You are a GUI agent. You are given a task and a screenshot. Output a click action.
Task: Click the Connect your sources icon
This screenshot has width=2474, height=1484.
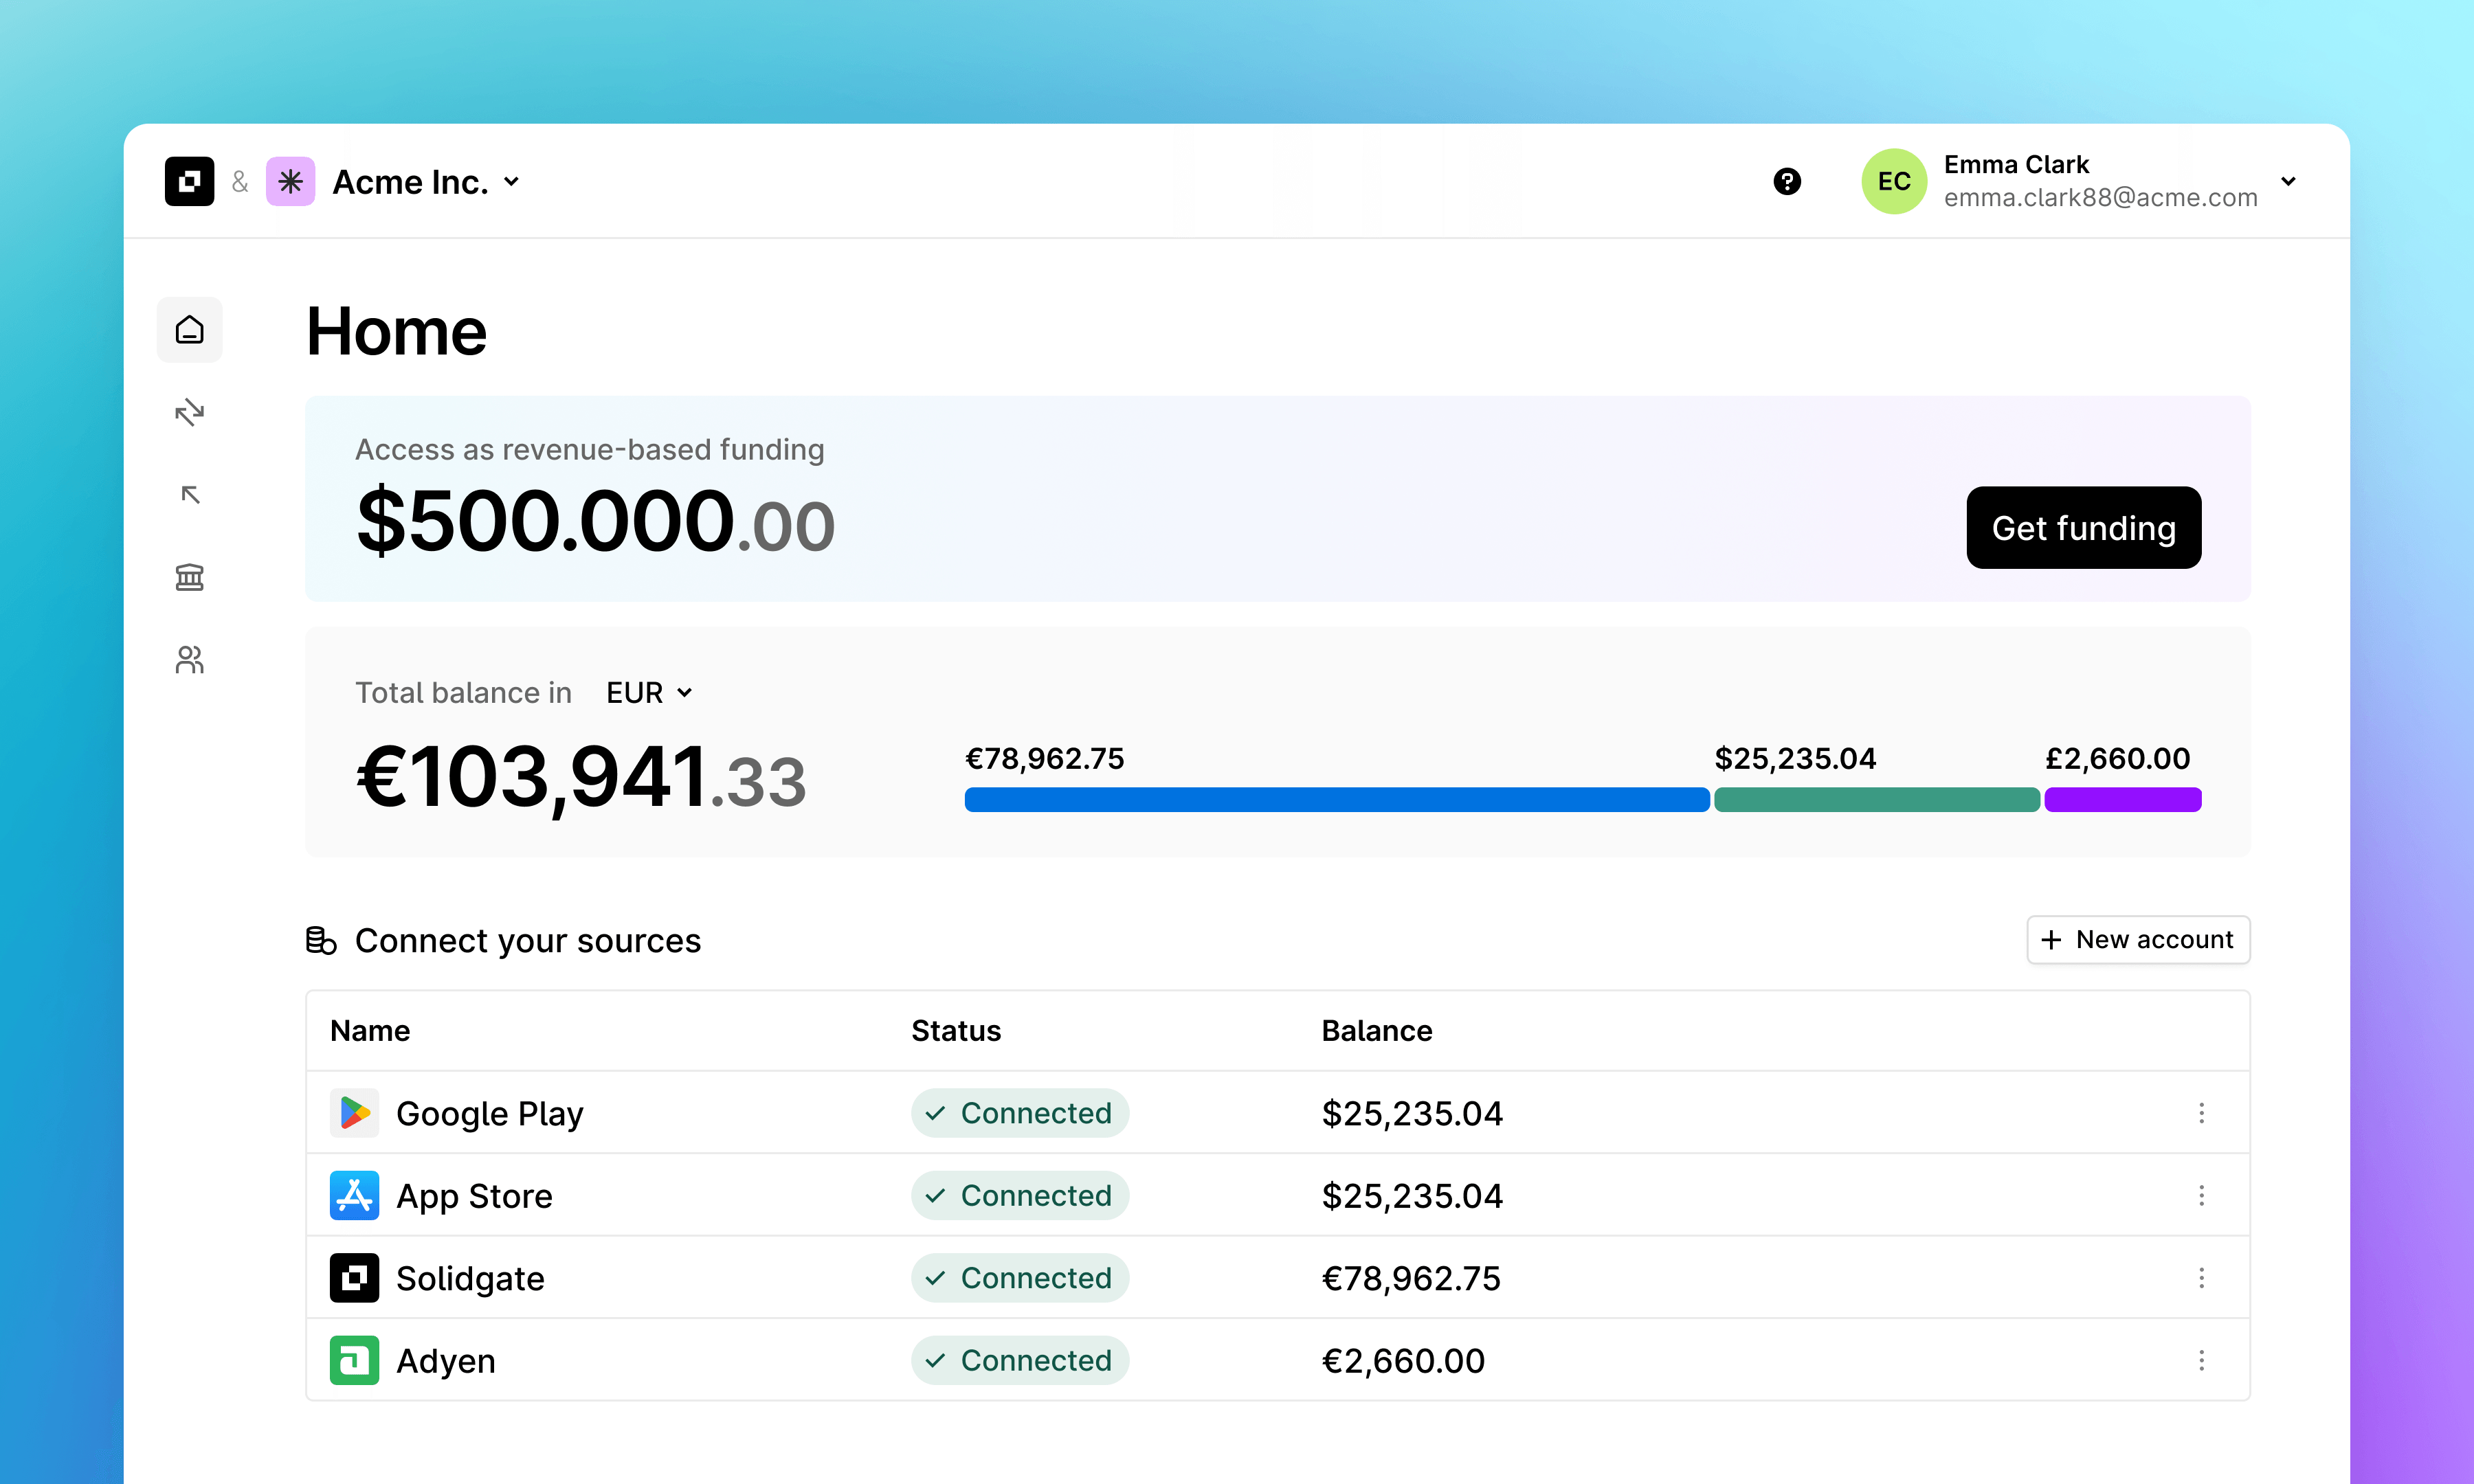click(322, 940)
